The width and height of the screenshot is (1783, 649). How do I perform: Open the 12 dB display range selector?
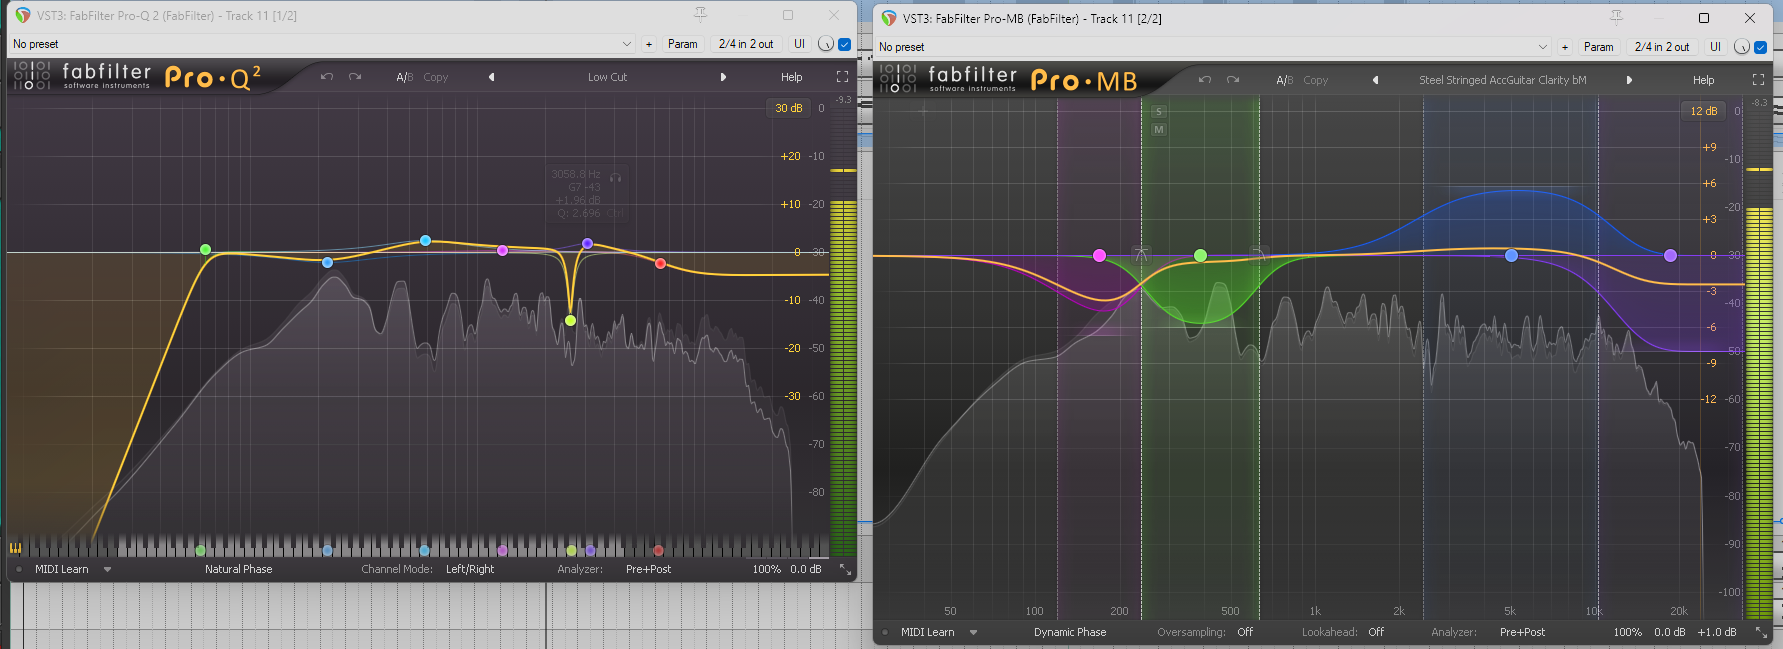click(1703, 111)
